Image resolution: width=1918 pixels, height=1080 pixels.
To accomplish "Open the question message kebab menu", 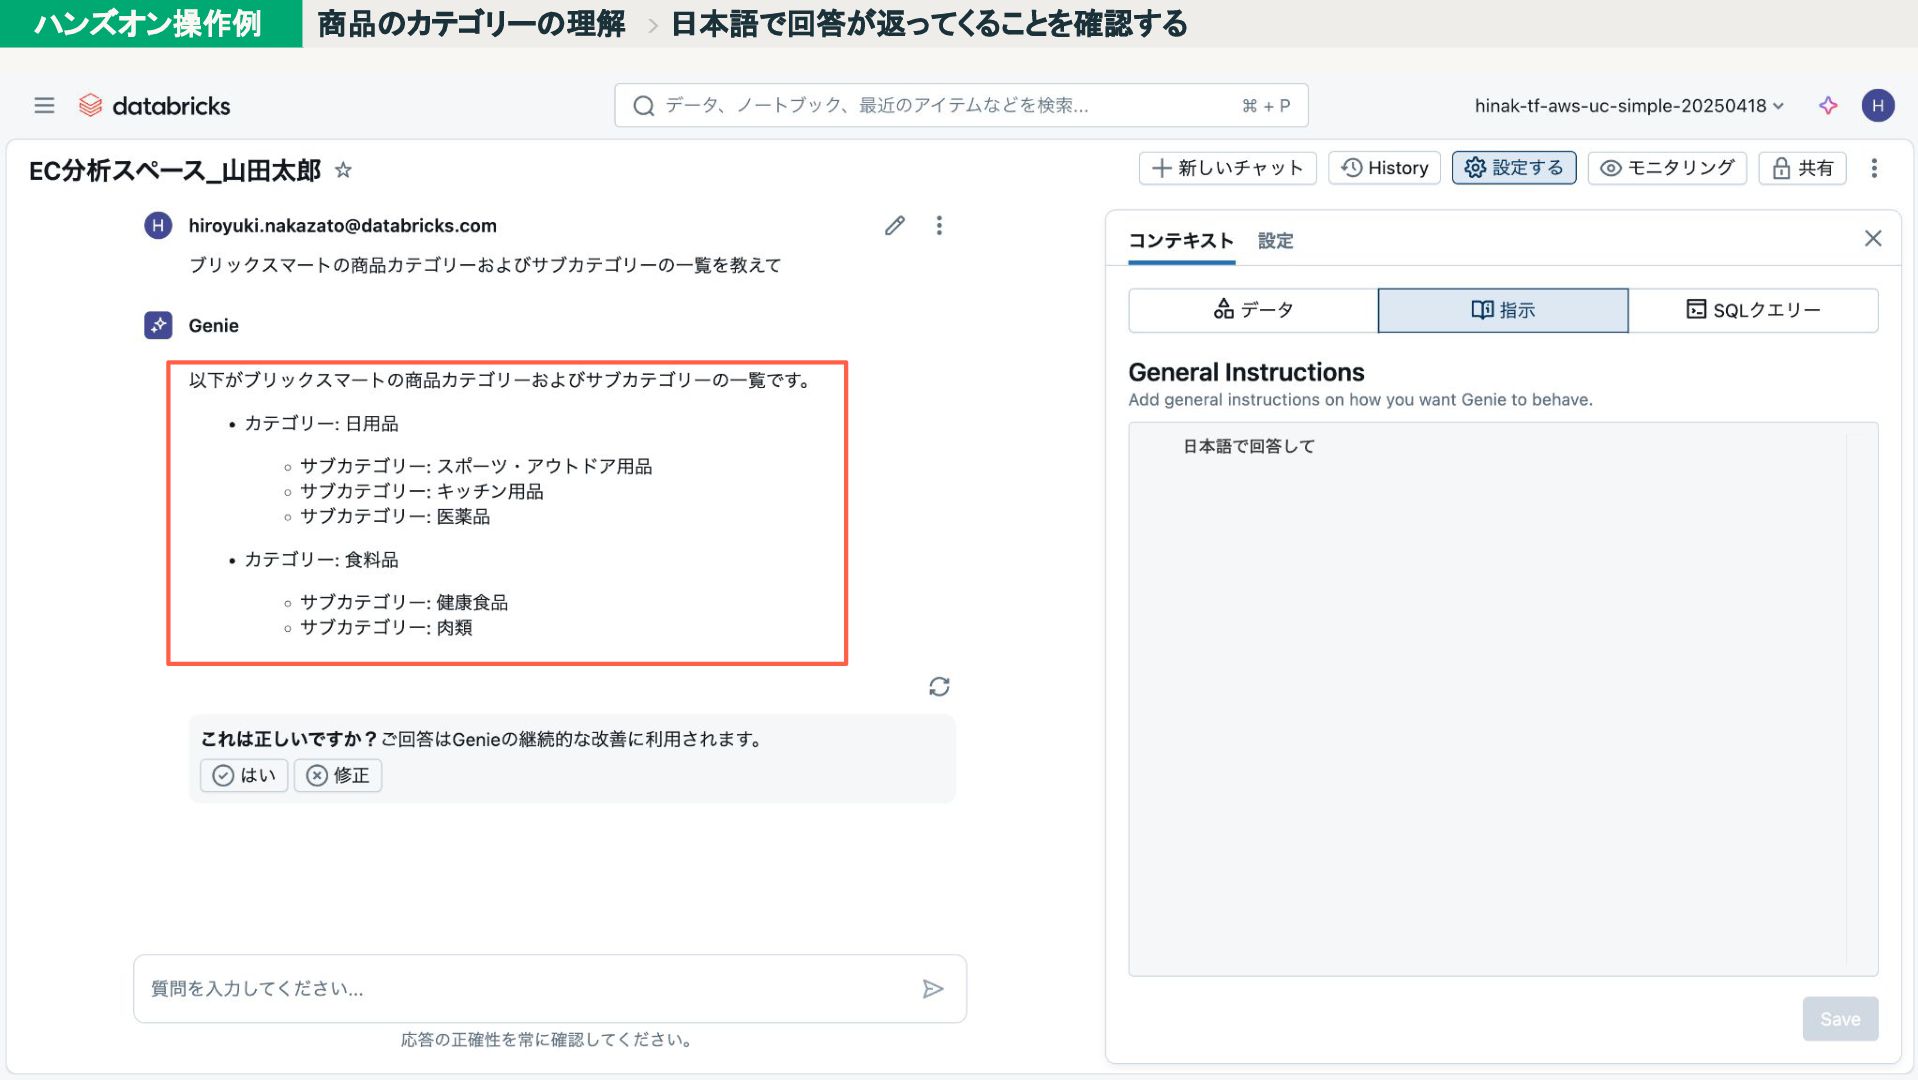I will [x=939, y=226].
